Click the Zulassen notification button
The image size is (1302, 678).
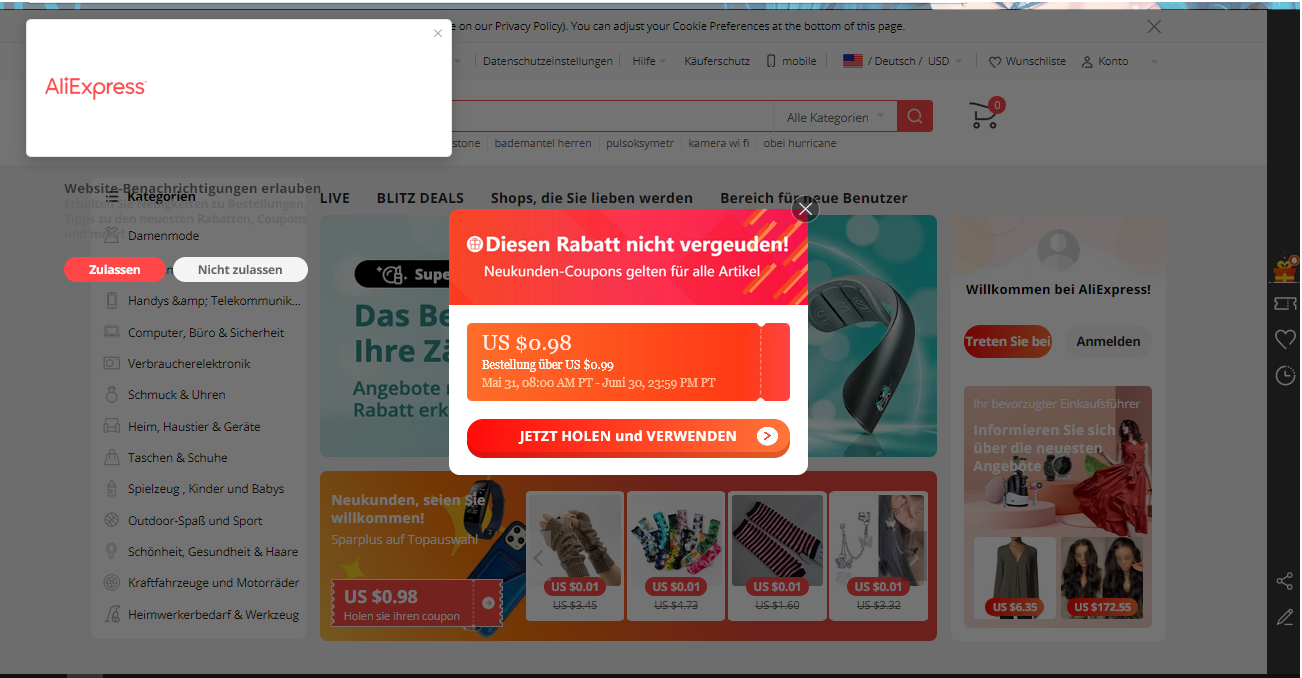point(115,270)
